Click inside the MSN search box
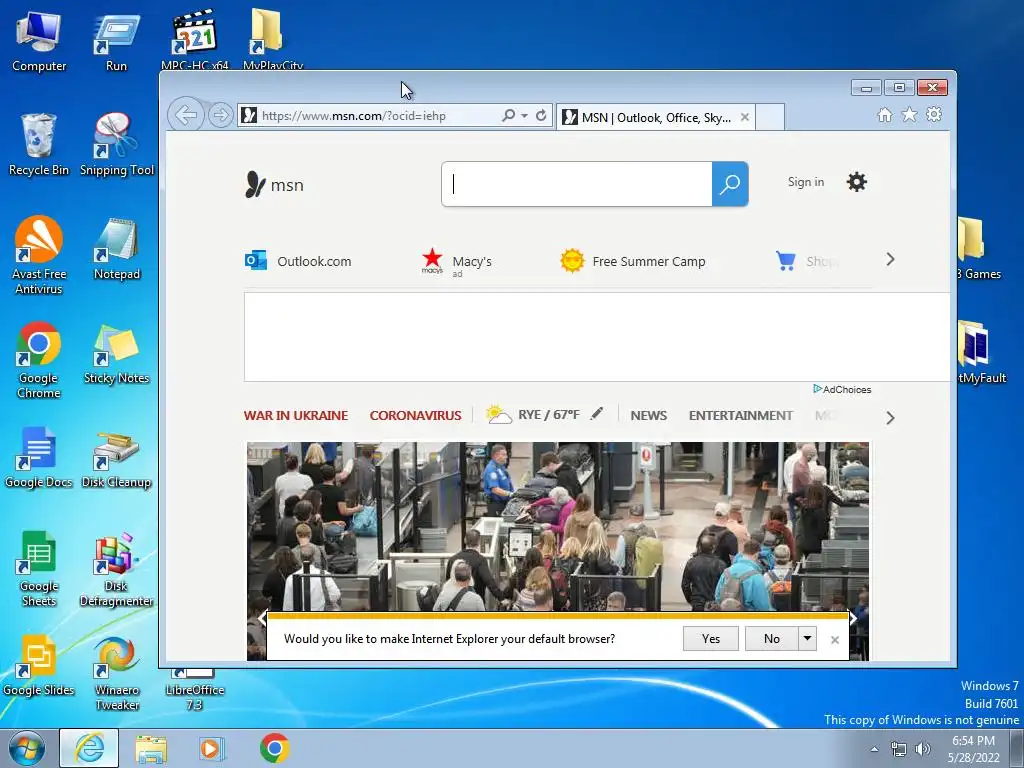The image size is (1024, 768). pyautogui.click(x=577, y=184)
